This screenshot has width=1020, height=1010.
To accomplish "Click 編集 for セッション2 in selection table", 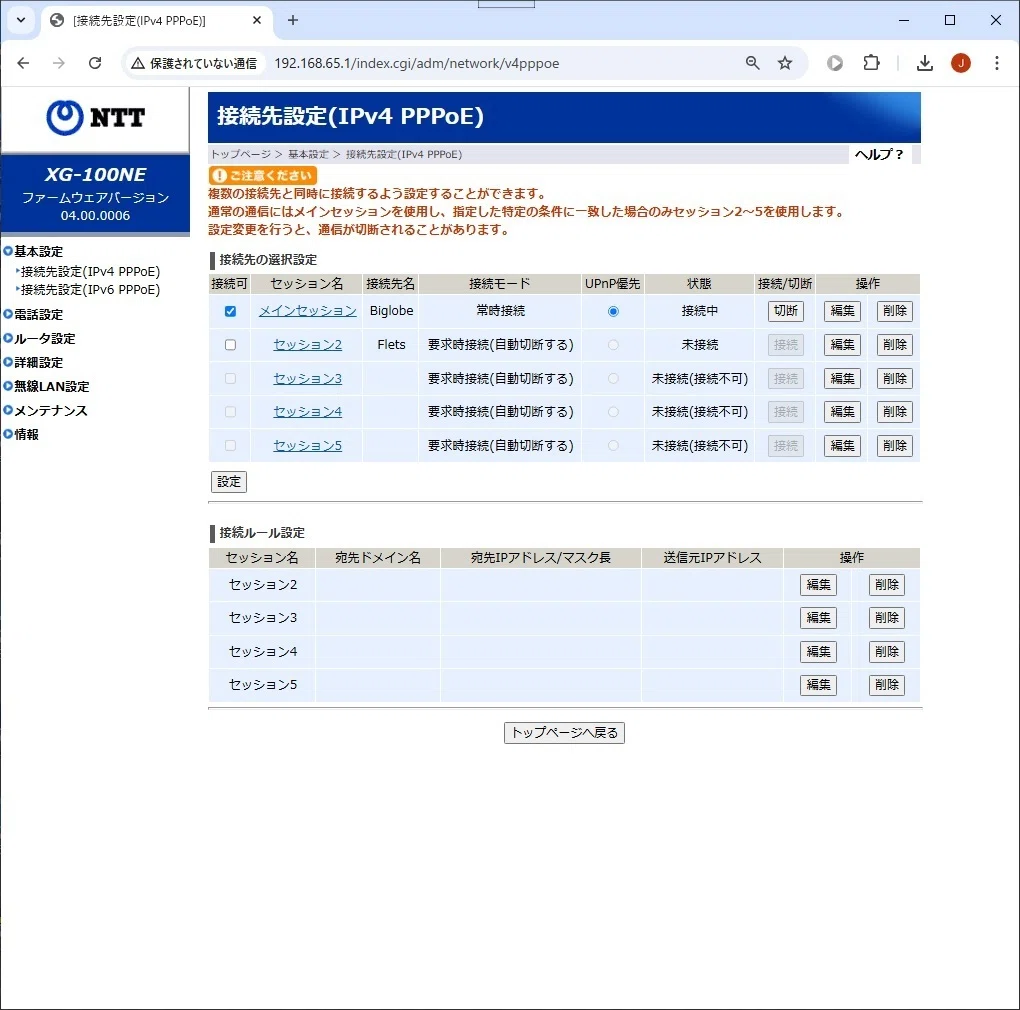I will click(x=842, y=345).
